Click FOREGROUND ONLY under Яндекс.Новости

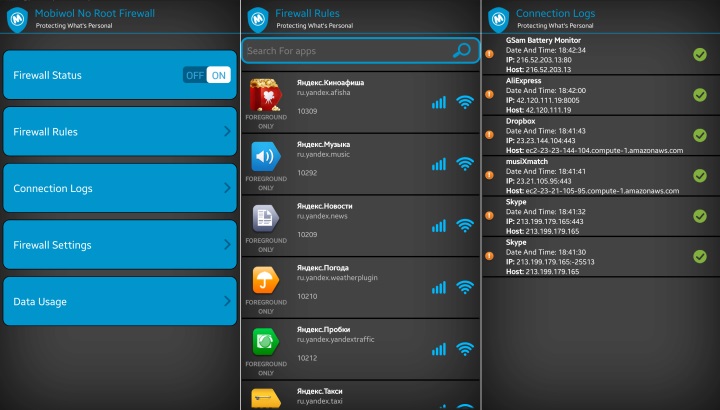coord(266,245)
